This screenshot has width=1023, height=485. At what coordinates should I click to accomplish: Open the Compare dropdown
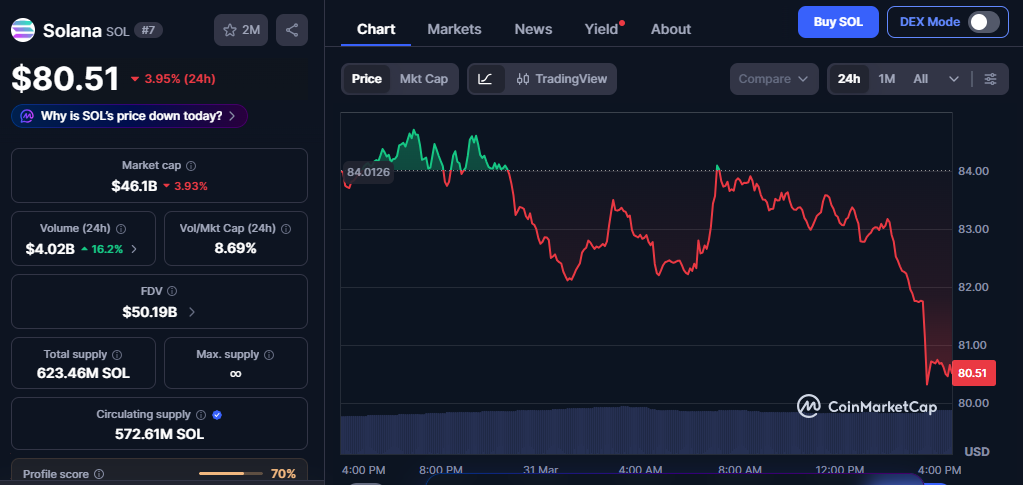tap(774, 79)
